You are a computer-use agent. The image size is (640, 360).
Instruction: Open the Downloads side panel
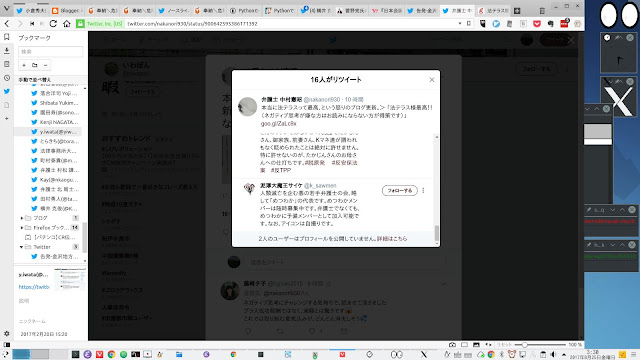pyautogui.click(x=7, y=51)
